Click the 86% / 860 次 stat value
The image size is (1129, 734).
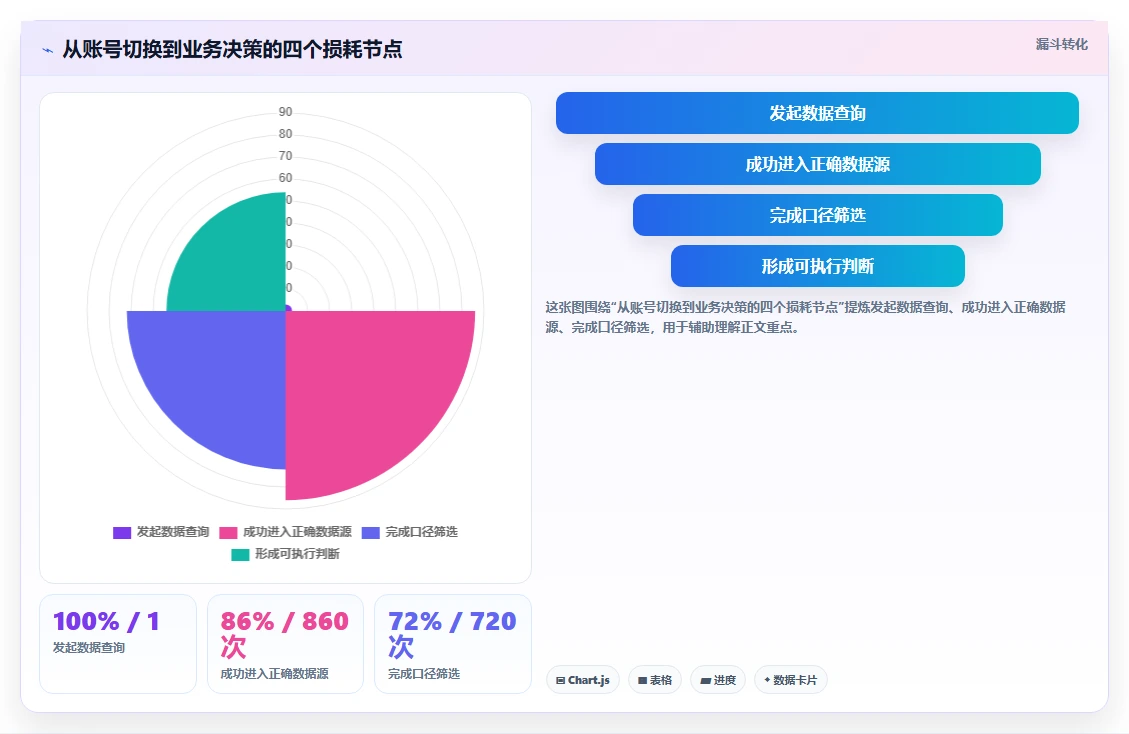[x=284, y=634]
